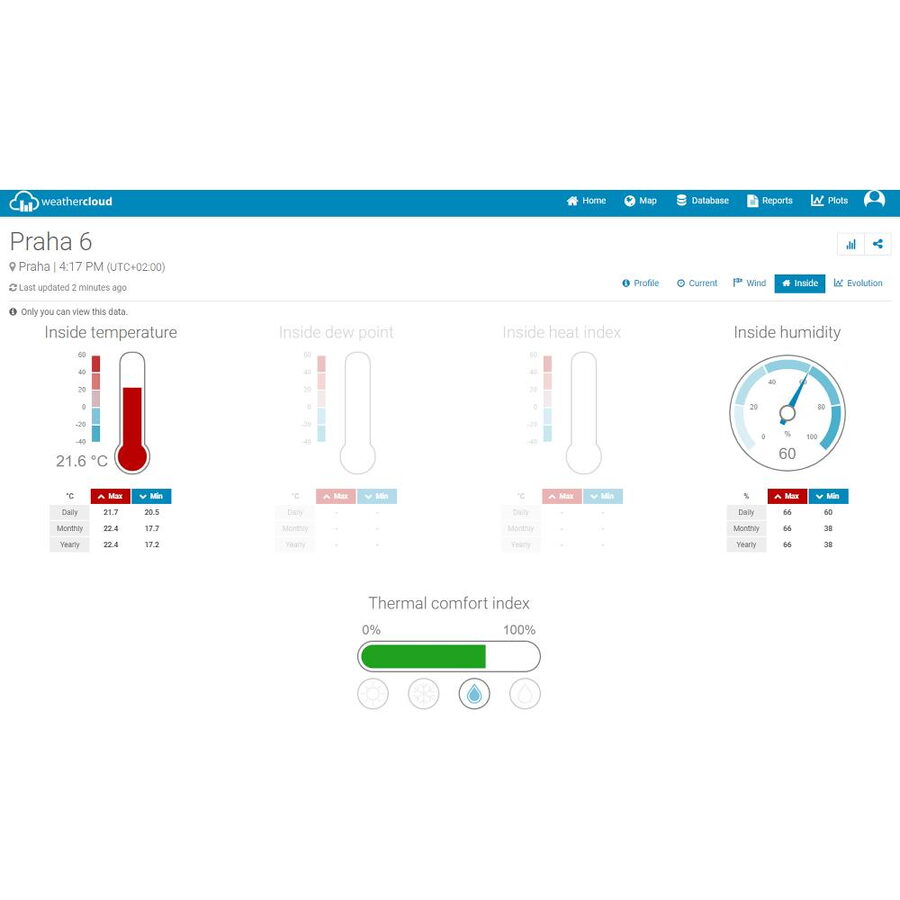Image resolution: width=900 pixels, height=900 pixels.
Task: Switch to the Evolution tab
Action: point(858,283)
